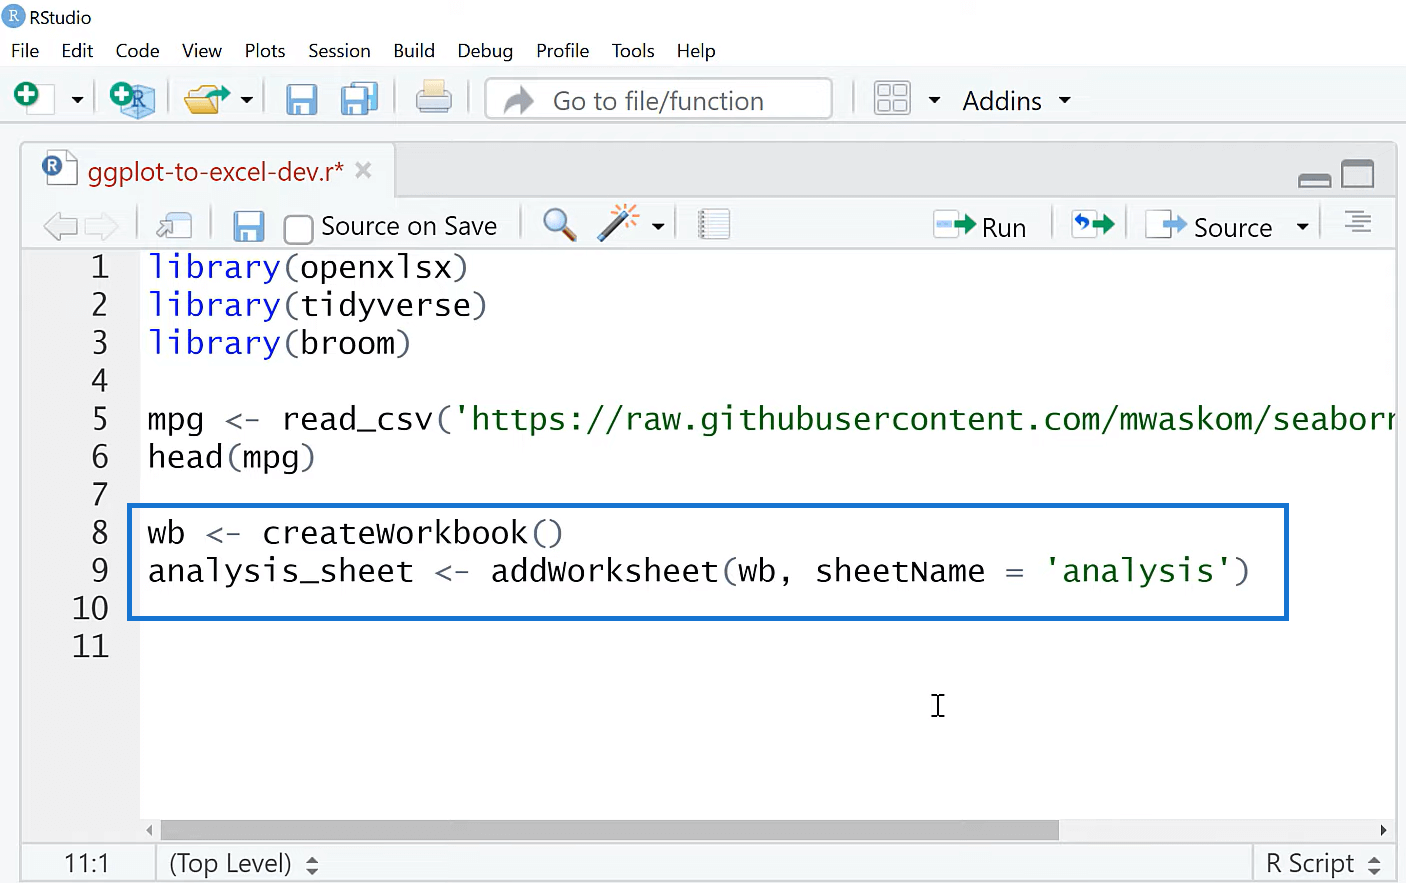Open the Debug menu
The height and width of the screenshot is (883, 1406).
tap(485, 51)
